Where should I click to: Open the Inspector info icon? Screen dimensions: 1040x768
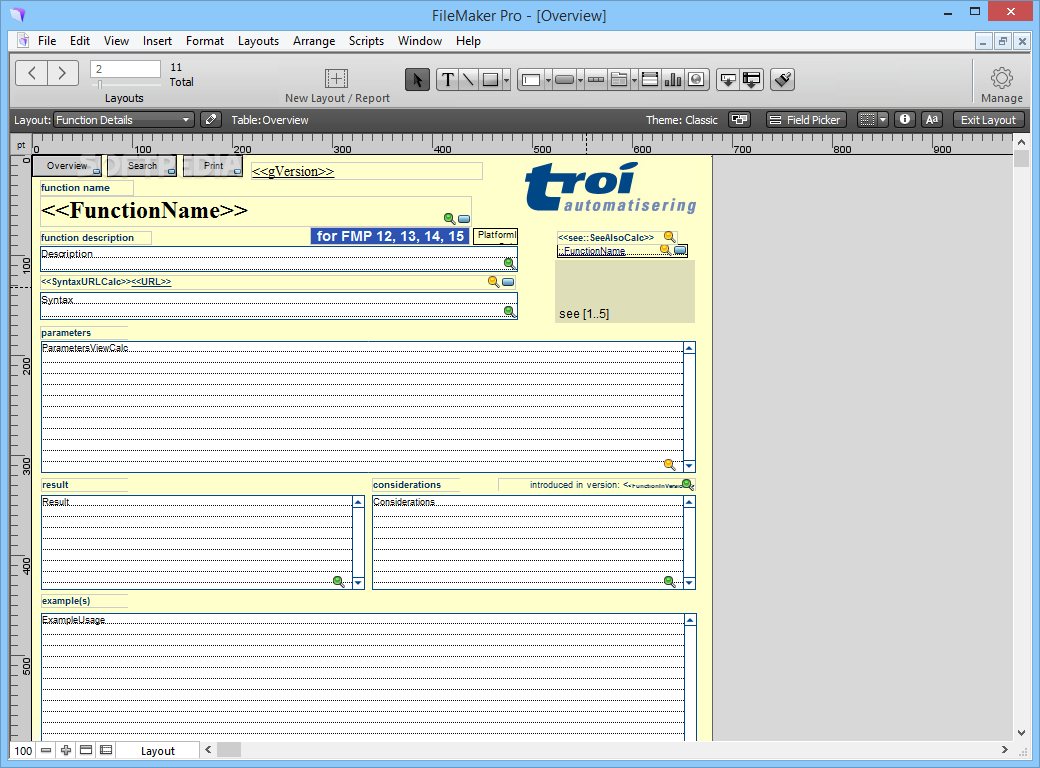click(x=905, y=119)
